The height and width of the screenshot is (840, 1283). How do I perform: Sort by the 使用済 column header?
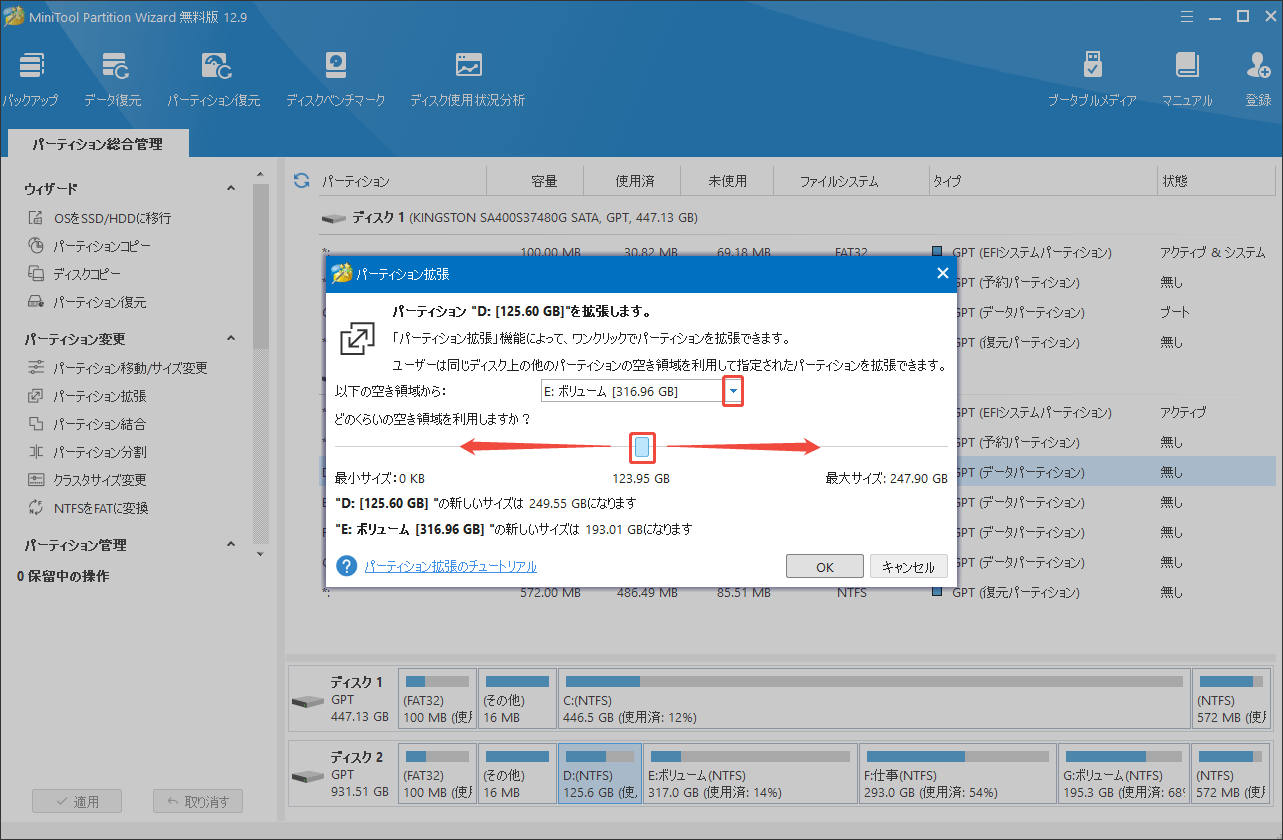click(x=634, y=181)
